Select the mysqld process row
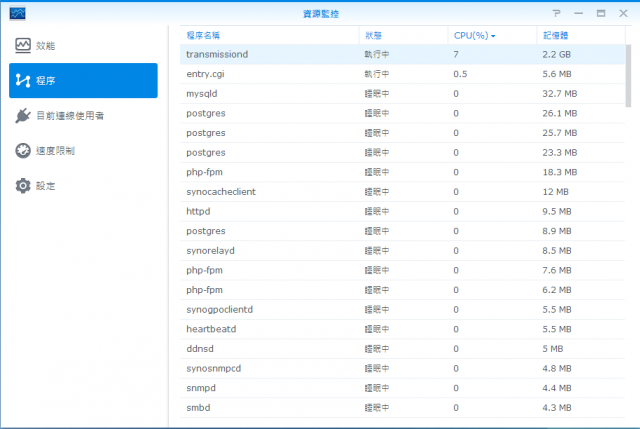This screenshot has height=429, width=640. pos(402,93)
